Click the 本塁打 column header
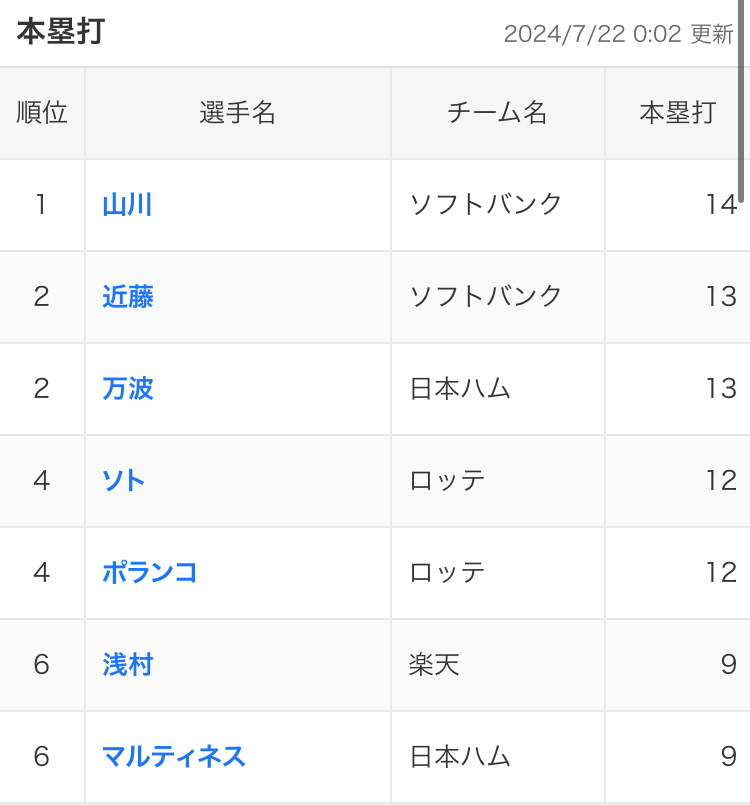 [677, 113]
